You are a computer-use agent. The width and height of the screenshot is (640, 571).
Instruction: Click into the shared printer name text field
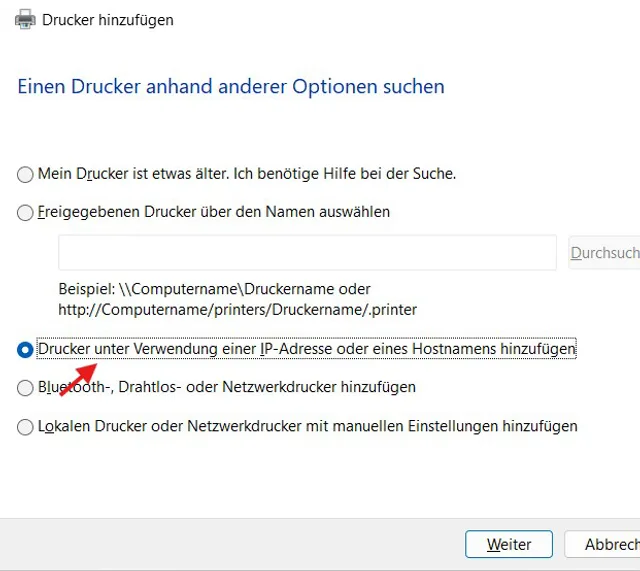click(307, 253)
